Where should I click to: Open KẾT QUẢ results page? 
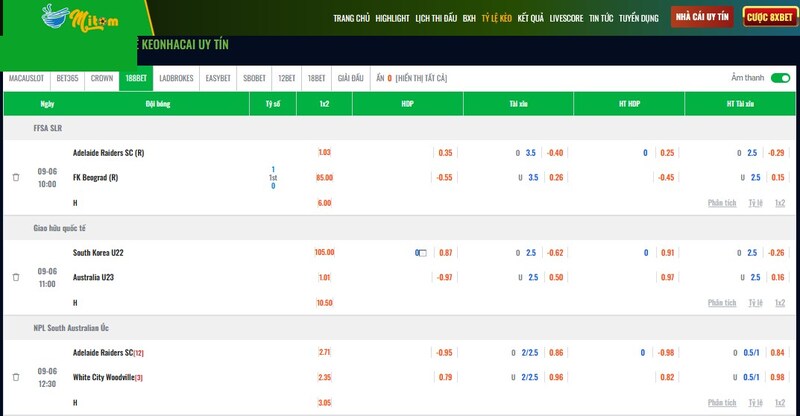tap(531, 18)
